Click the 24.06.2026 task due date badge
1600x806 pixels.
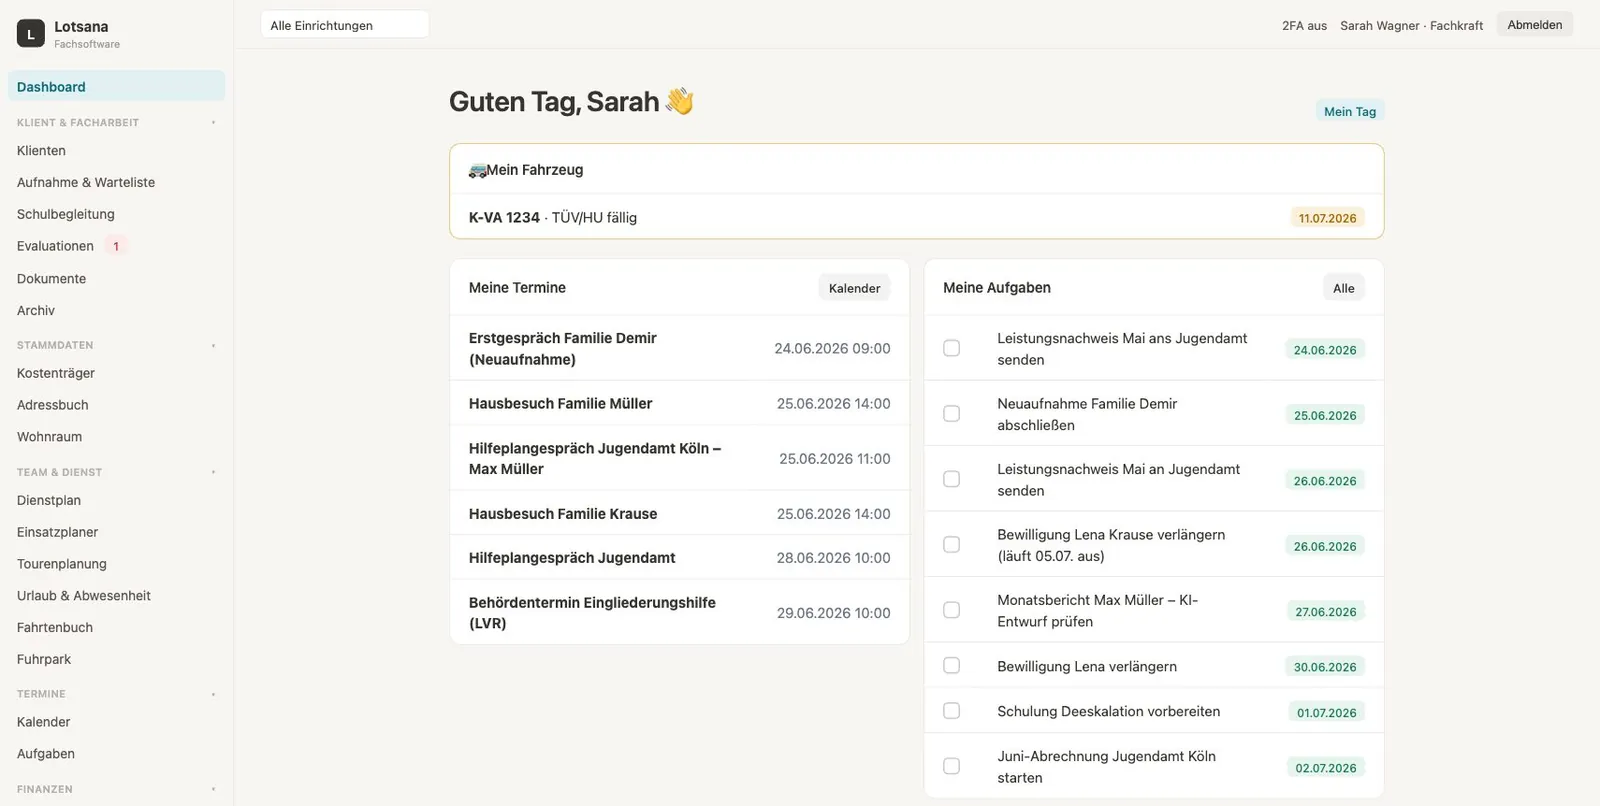pos(1325,350)
